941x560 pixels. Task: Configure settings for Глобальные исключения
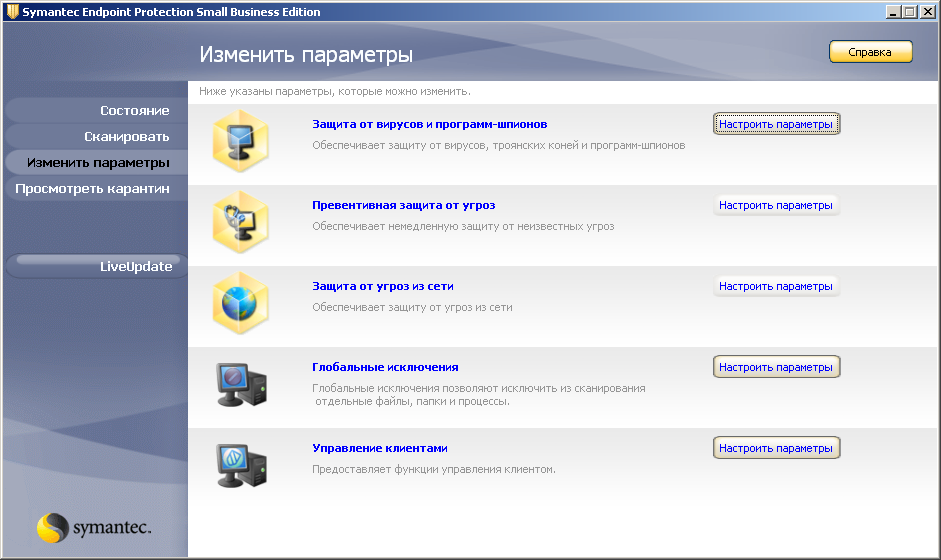click(x=776, y=367)
